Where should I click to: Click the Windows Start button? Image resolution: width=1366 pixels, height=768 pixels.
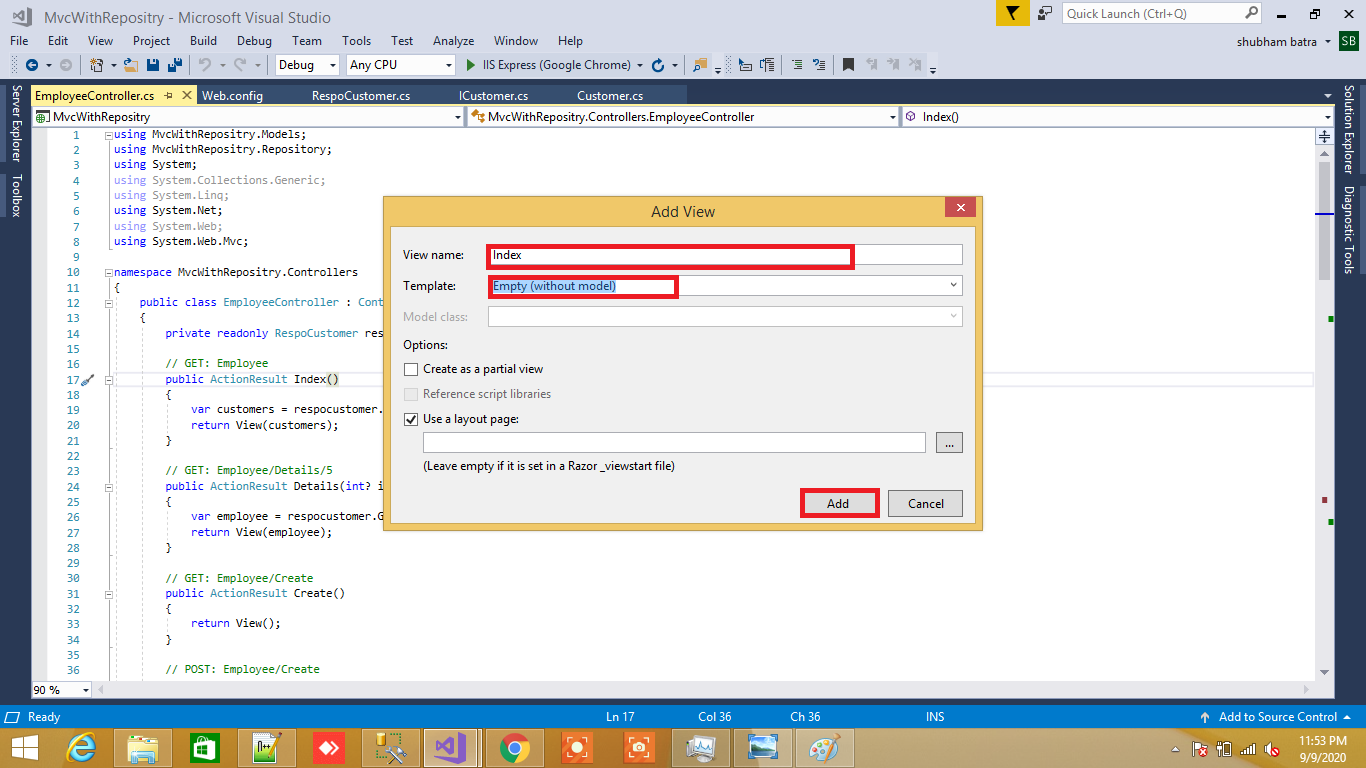point(24,747)
